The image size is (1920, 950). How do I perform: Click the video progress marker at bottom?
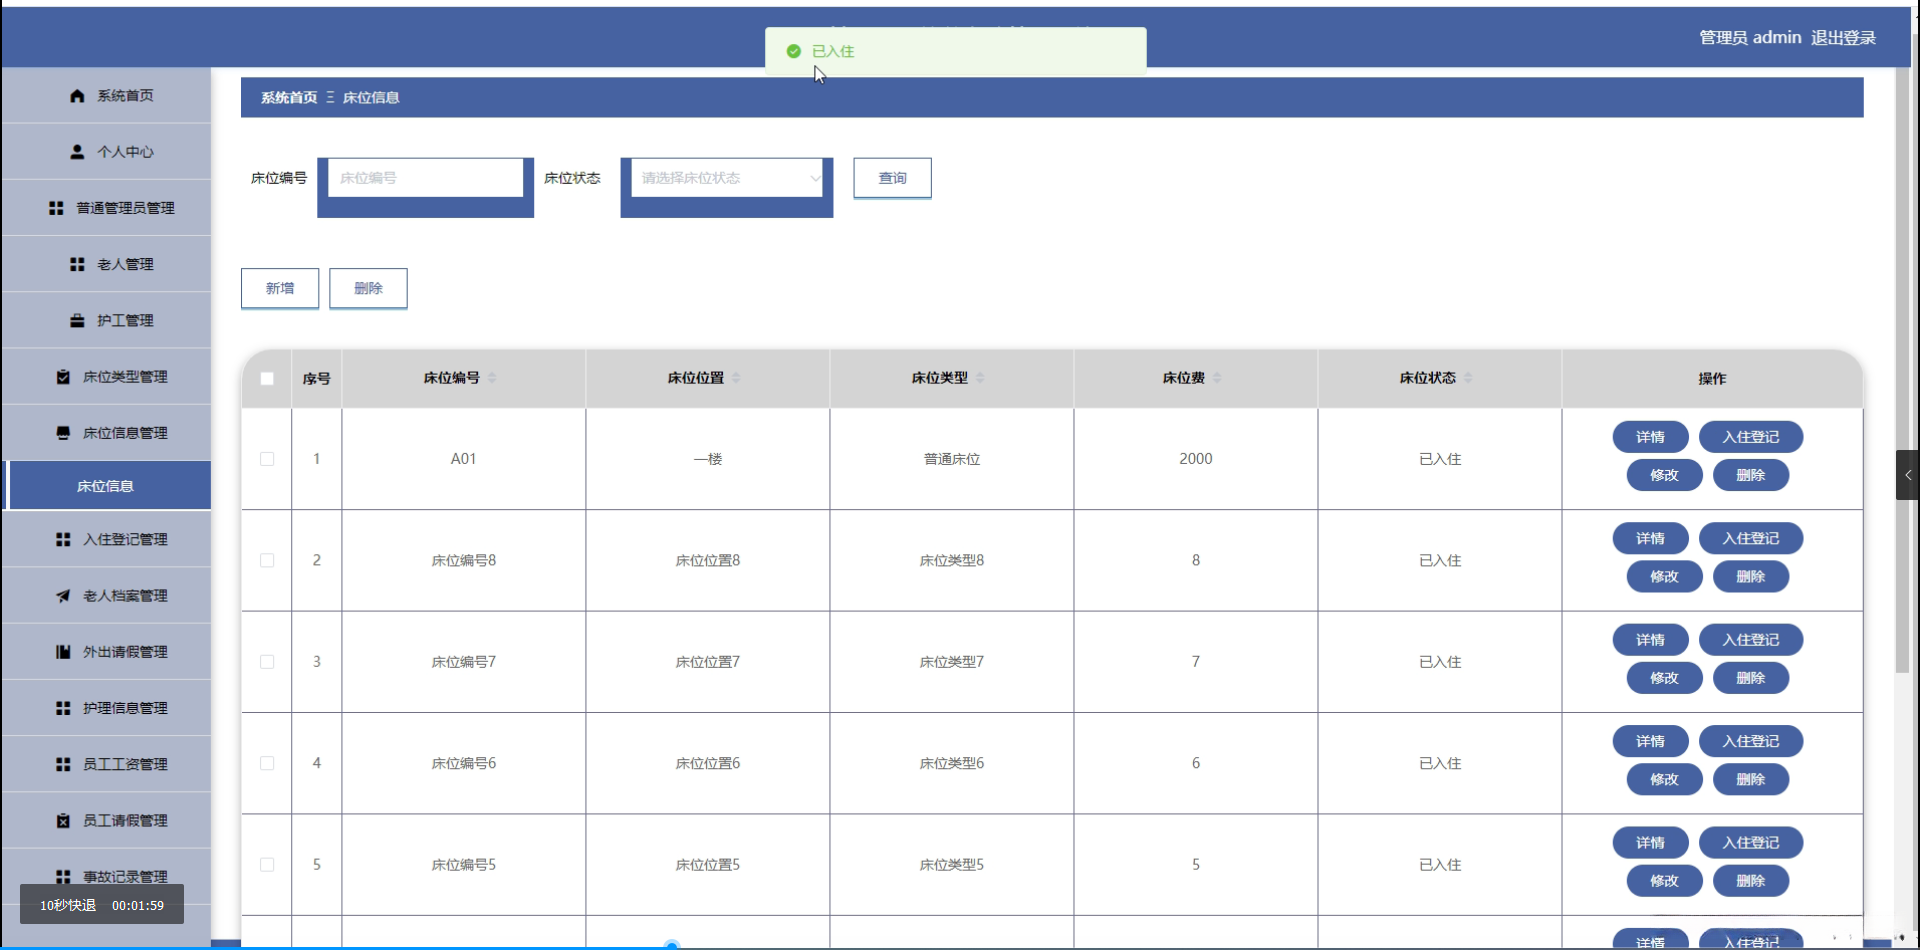coord(672,945)
